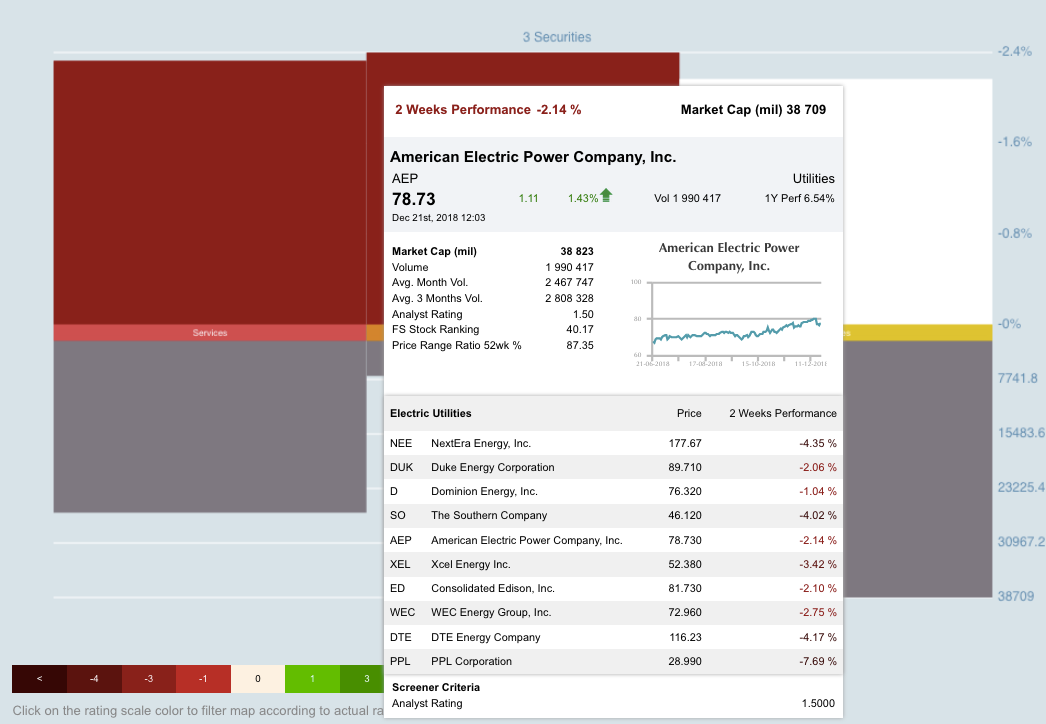The width and height of the screenshot is (1046, 724).
Task: Click the WEC ticker symbol
Action: point(402,612)
